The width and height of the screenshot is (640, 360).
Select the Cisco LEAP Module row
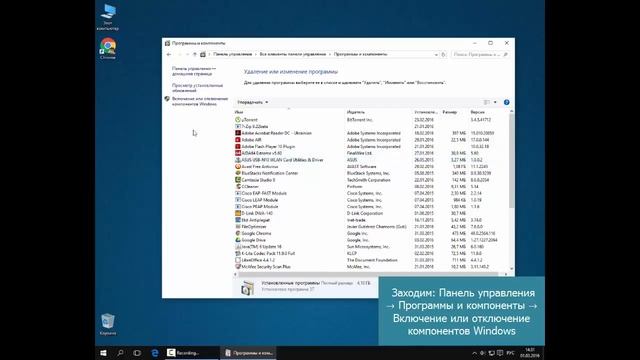click(371, 200)
